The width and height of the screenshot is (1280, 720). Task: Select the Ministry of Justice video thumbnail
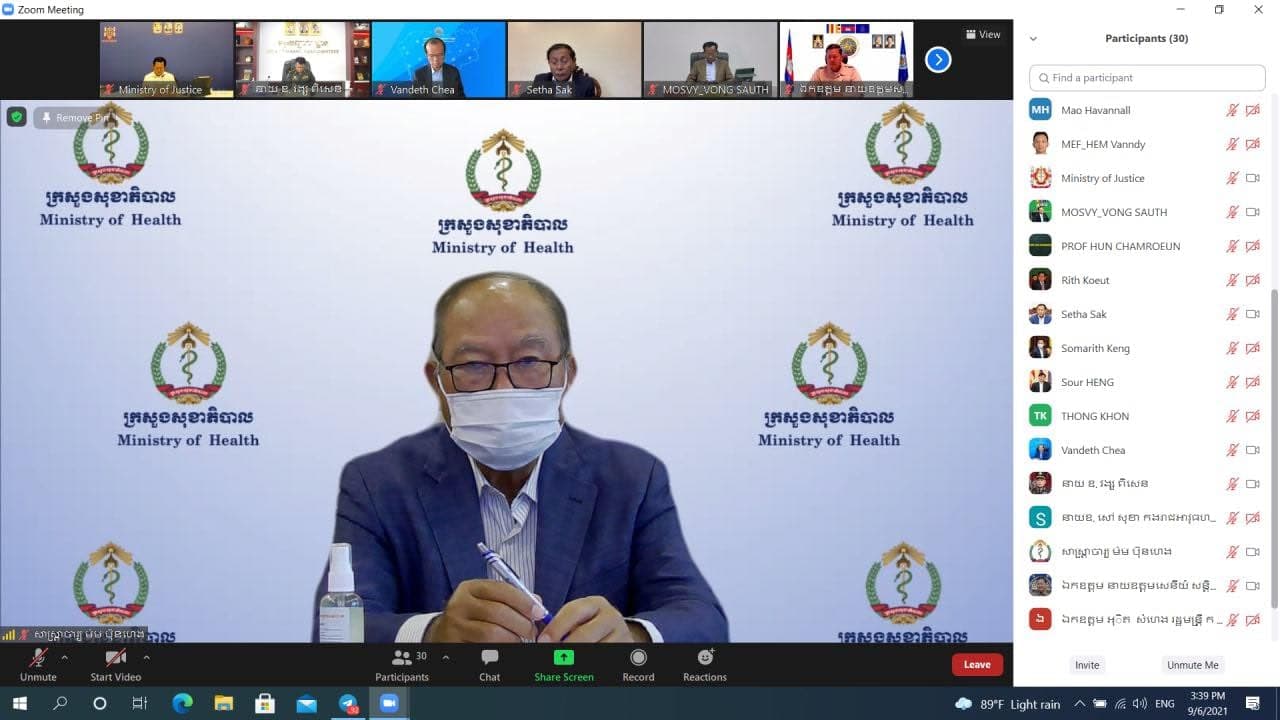click(x=166, y=59)
